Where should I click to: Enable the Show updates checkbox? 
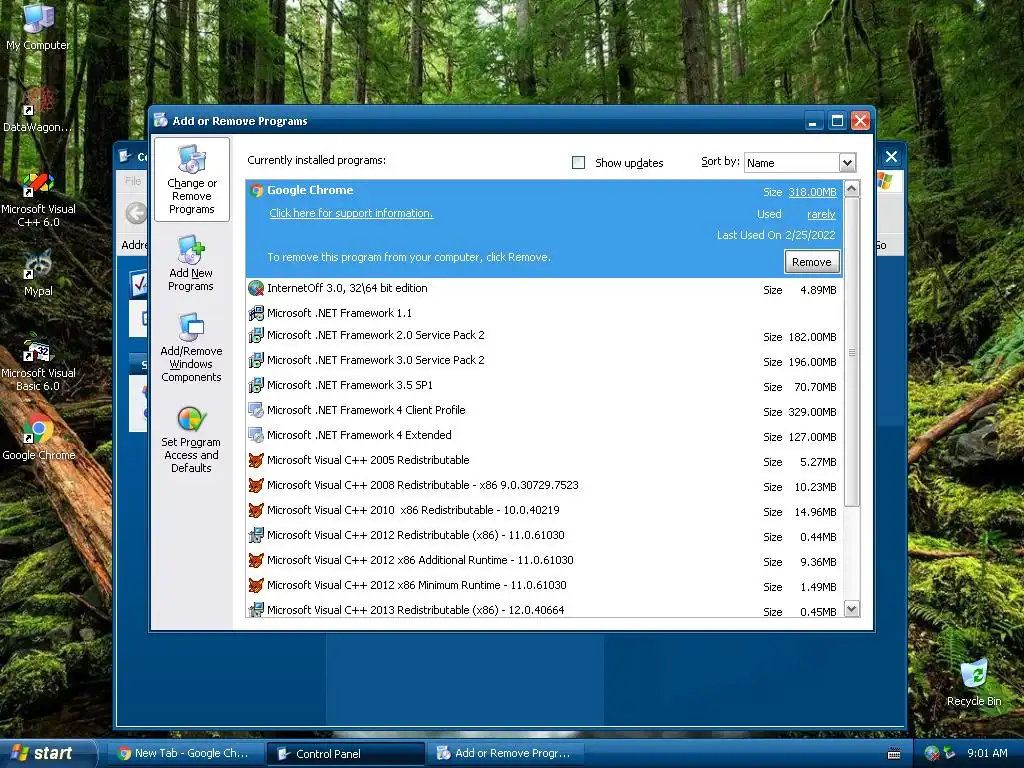point(579,163)
